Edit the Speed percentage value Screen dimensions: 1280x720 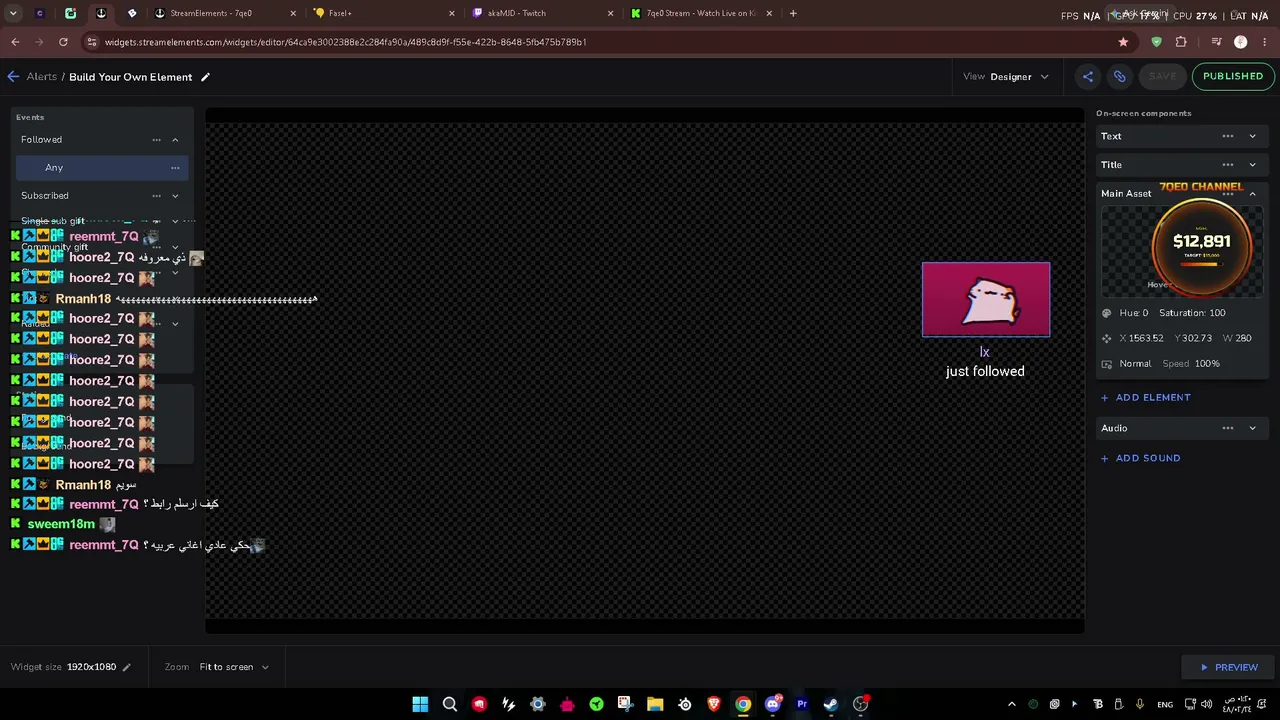[x=1207, y=364]
